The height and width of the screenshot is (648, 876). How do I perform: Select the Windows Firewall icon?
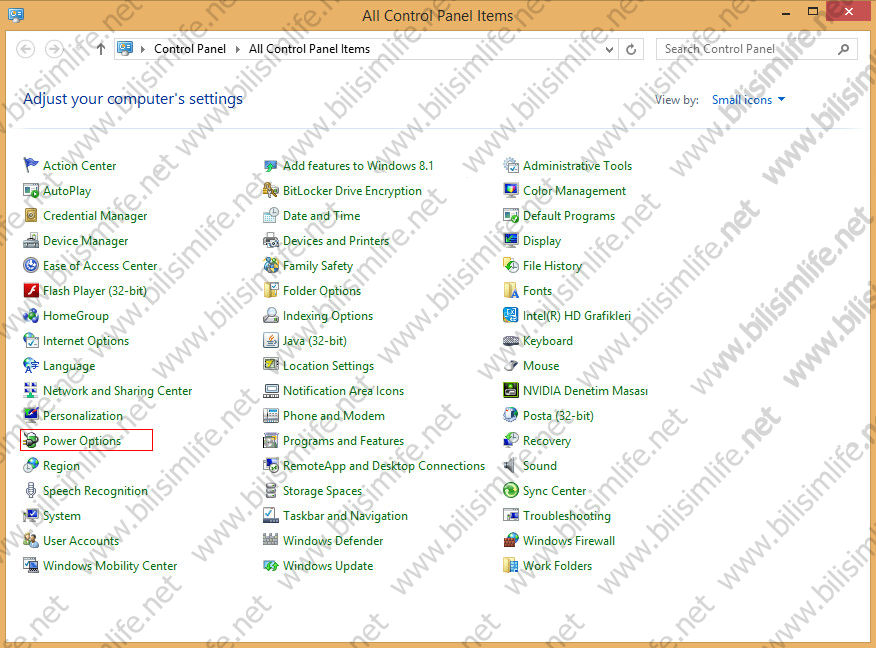511,541
